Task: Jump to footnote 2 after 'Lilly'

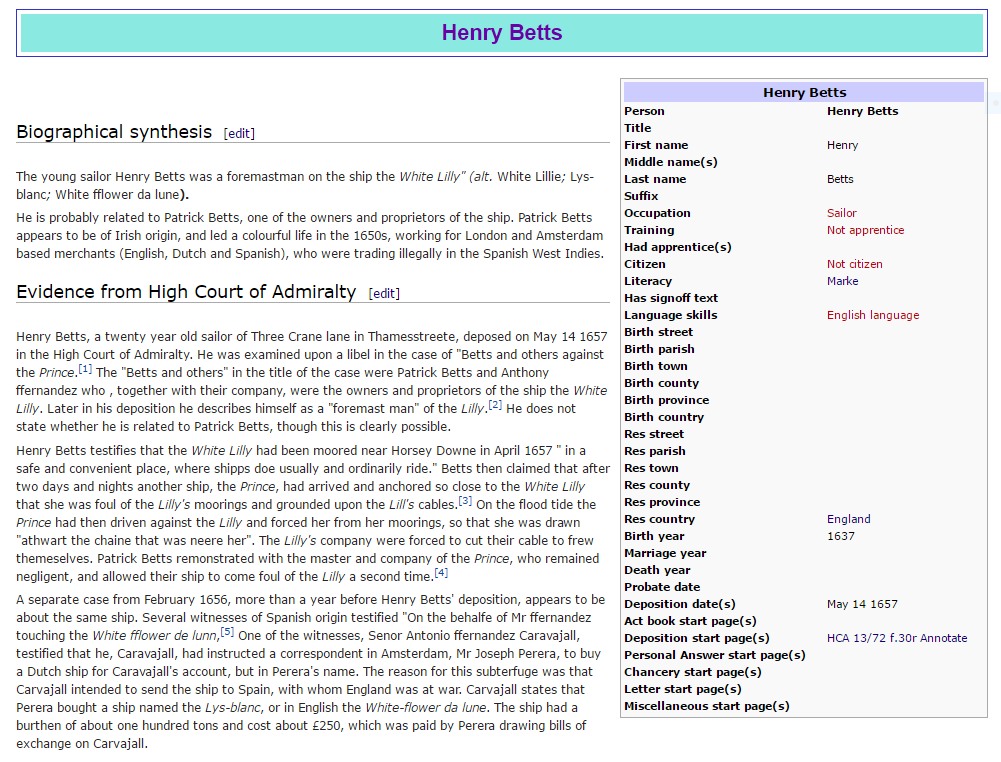Action: click(x=495, y=405)
